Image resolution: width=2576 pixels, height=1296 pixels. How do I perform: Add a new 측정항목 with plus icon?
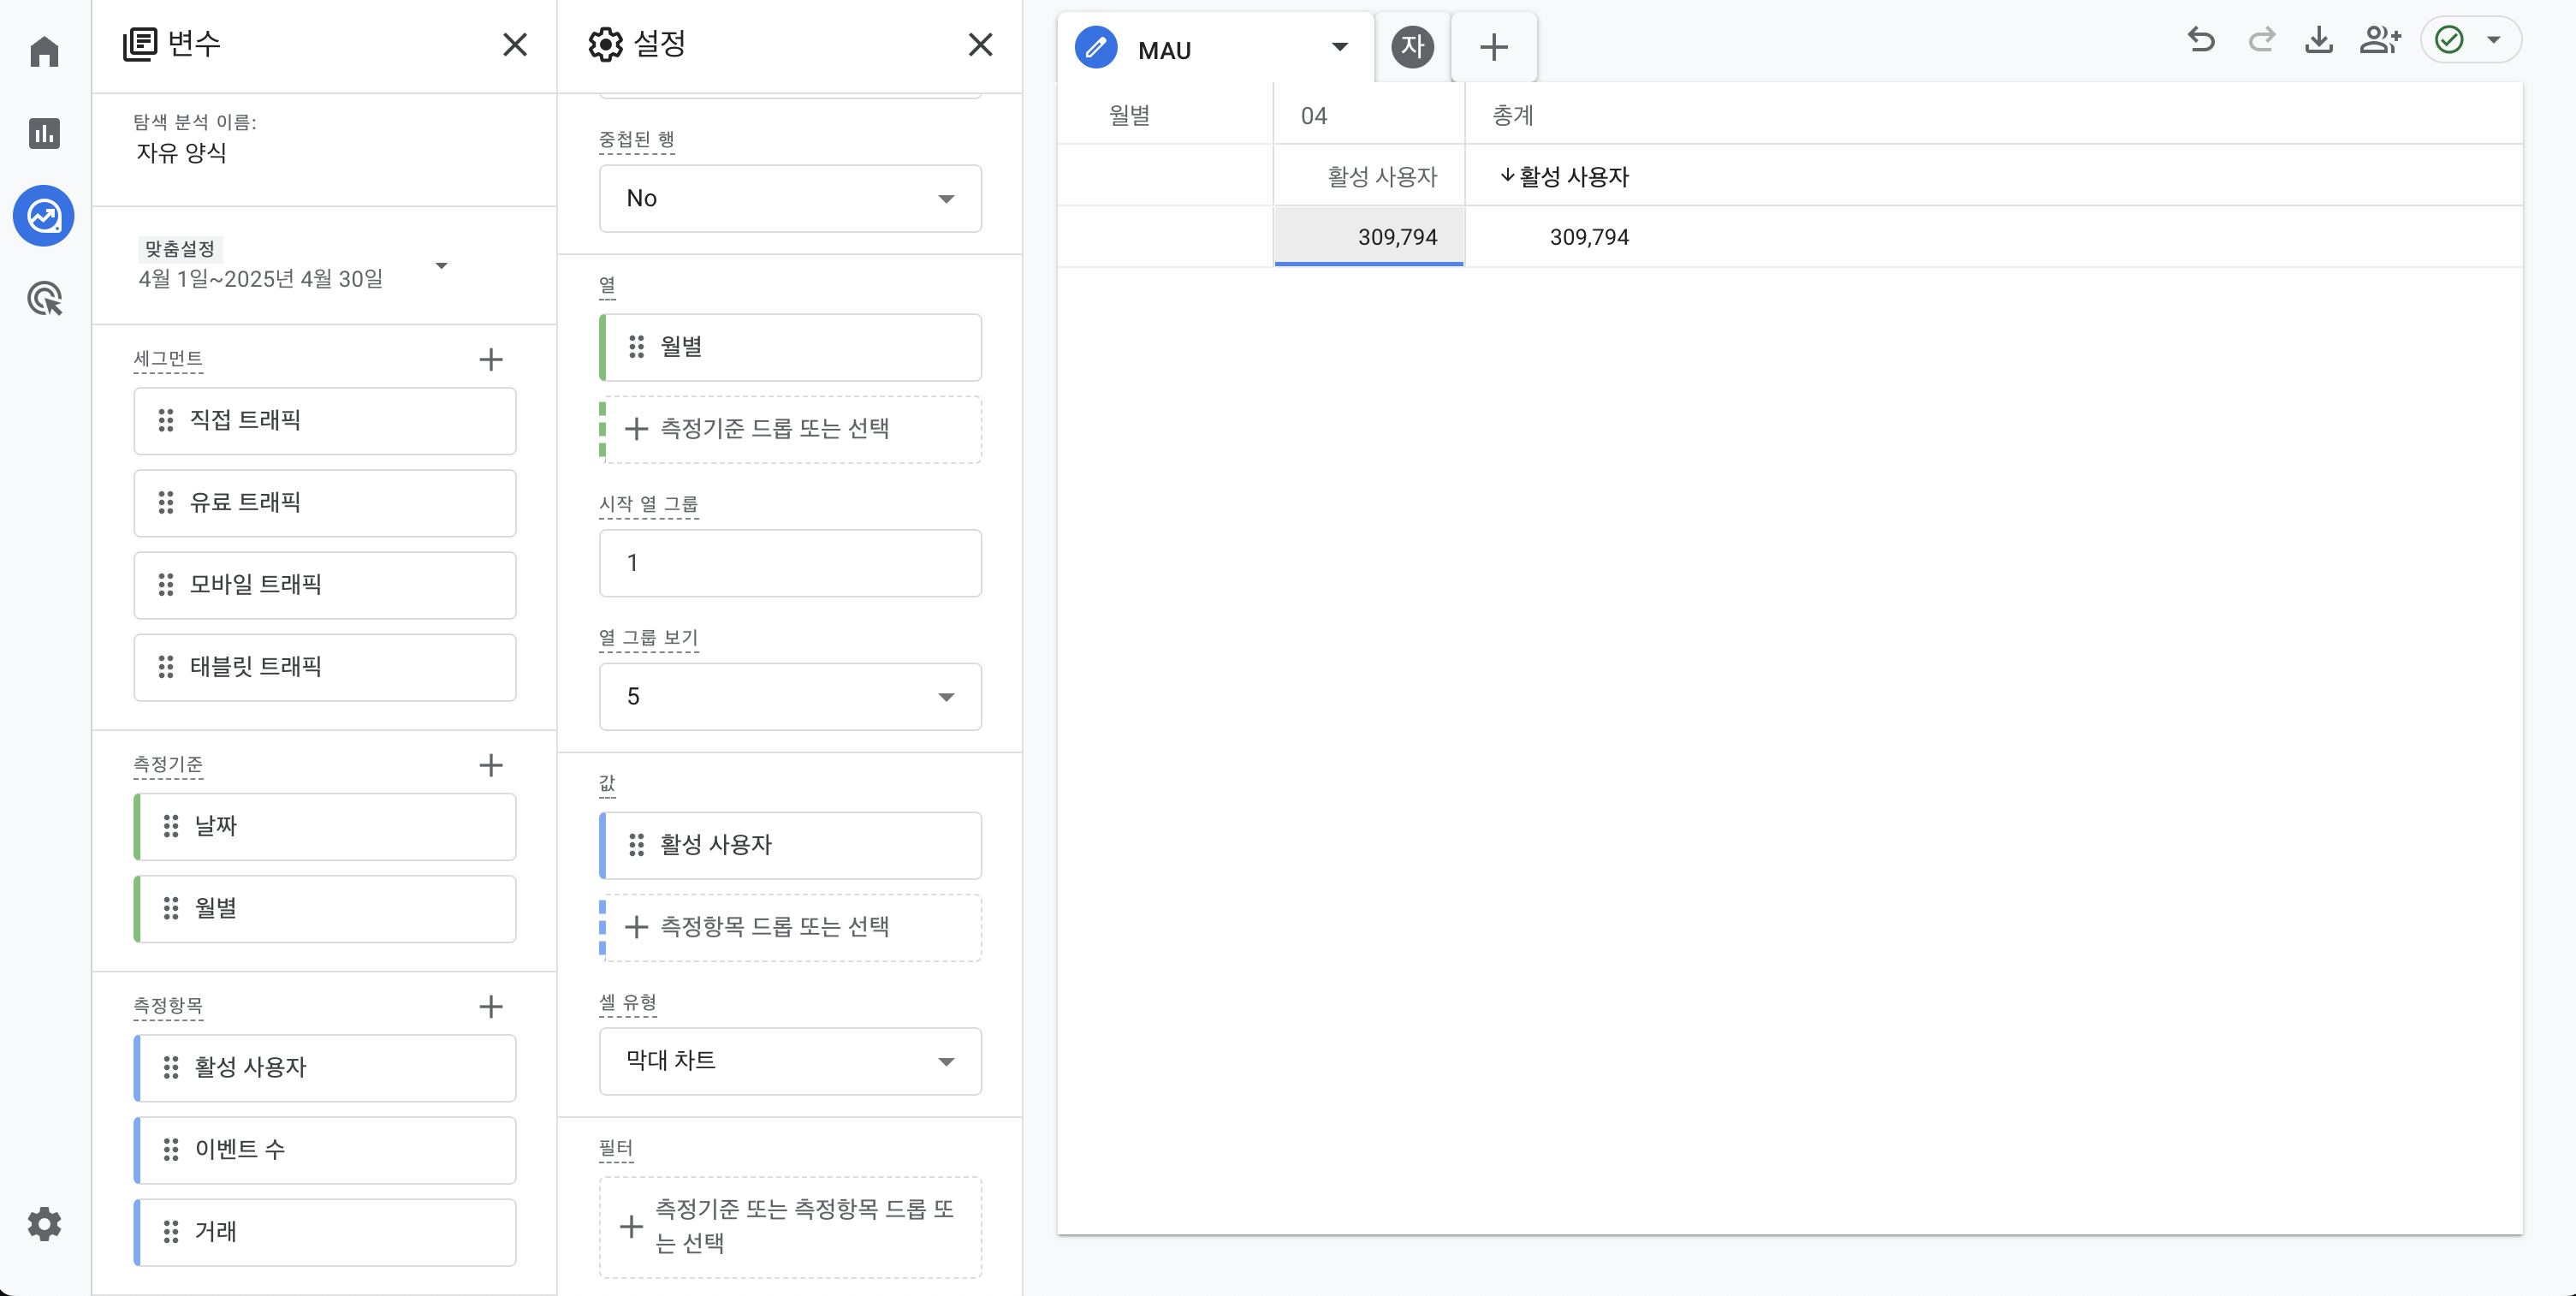tap(491, 1006)
